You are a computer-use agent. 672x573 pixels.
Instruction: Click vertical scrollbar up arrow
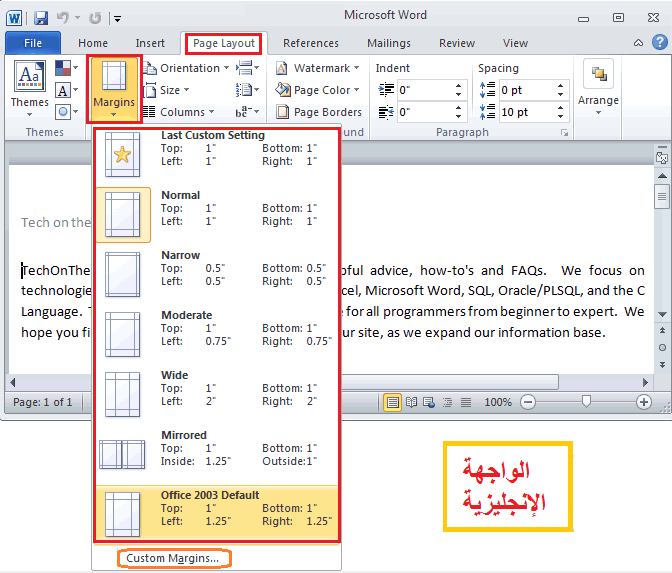[662, 176]
